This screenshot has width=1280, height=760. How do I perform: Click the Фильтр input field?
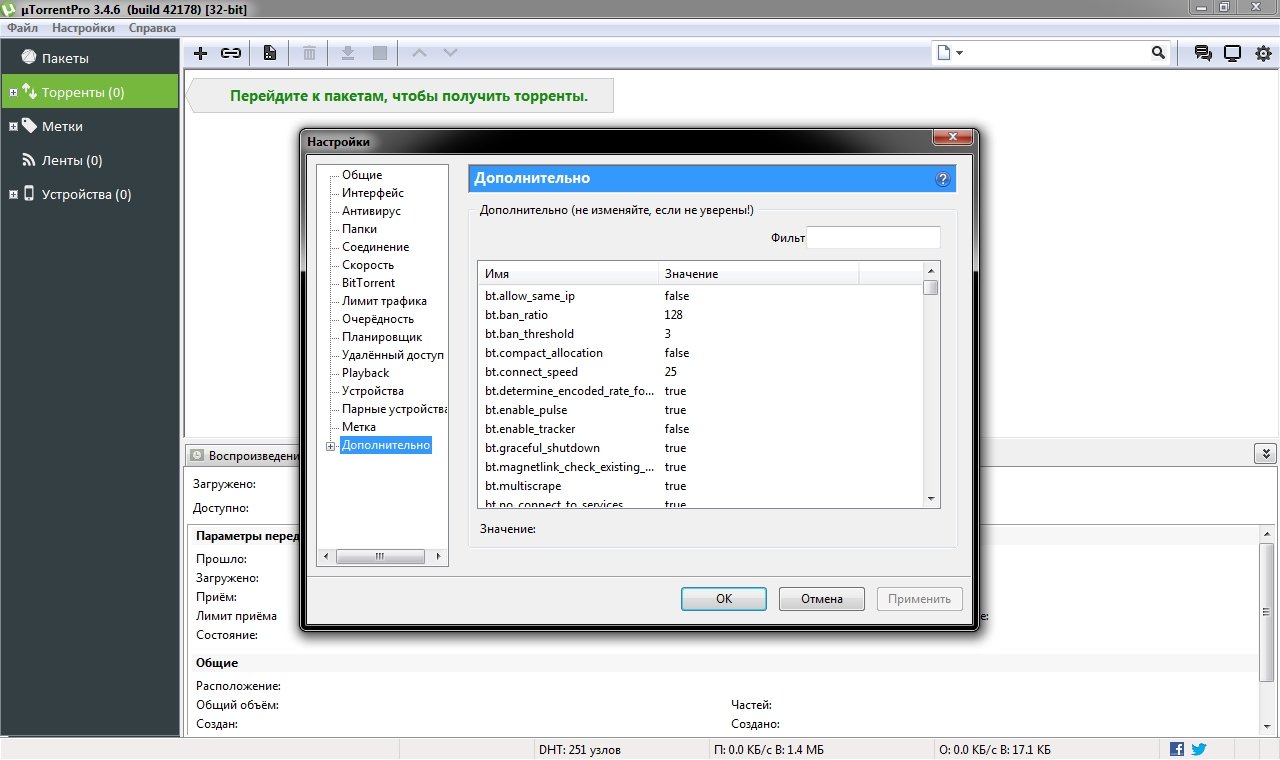click(x=873, y=238)
